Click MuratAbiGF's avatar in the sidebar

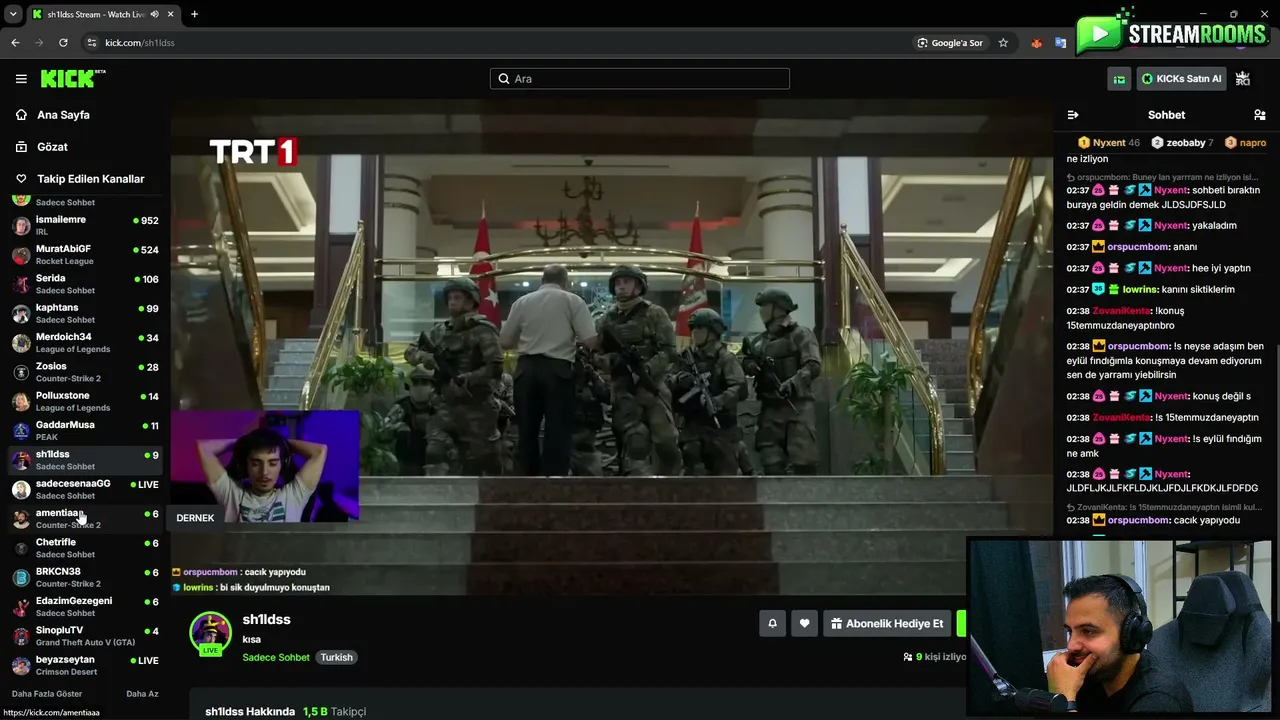tap(21, 254)
